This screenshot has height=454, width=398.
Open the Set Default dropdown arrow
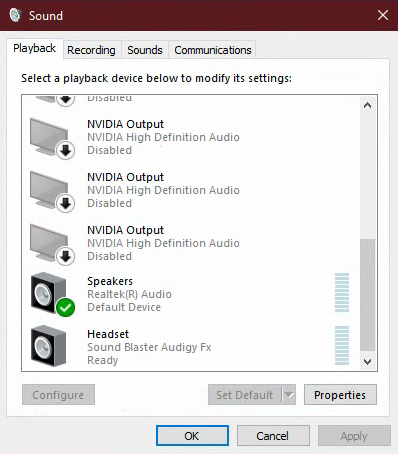[289, 395]
